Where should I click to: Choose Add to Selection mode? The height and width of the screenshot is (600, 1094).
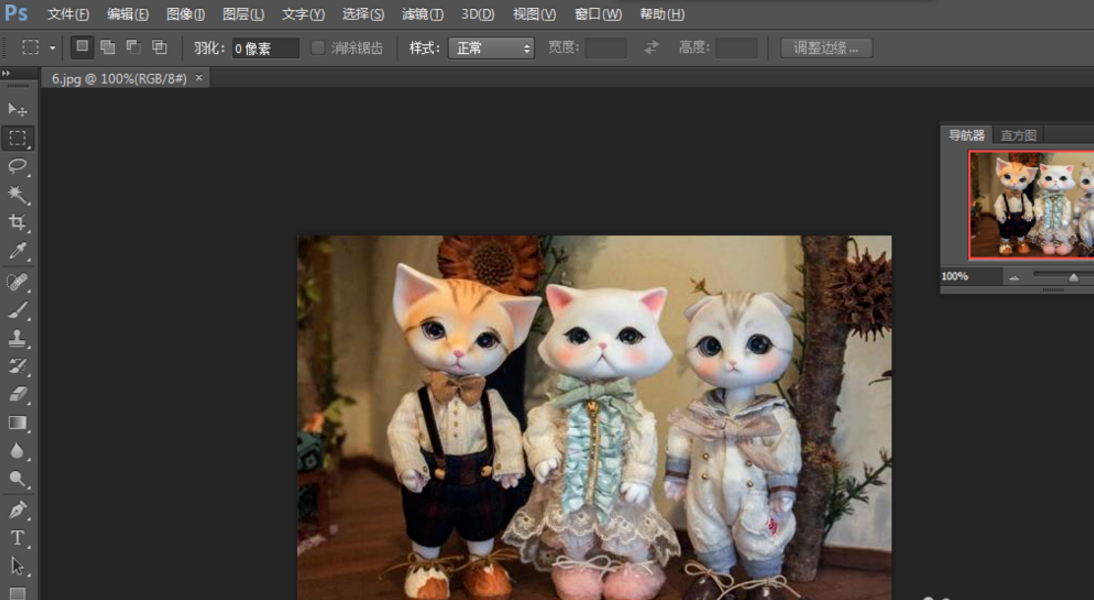coord(107,47)
